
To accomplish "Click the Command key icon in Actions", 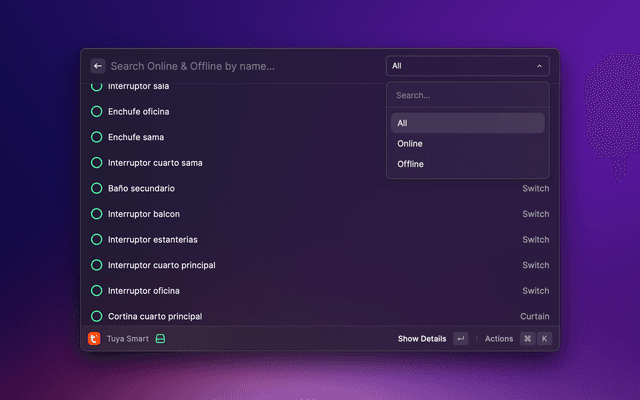I will click(527, 339).
